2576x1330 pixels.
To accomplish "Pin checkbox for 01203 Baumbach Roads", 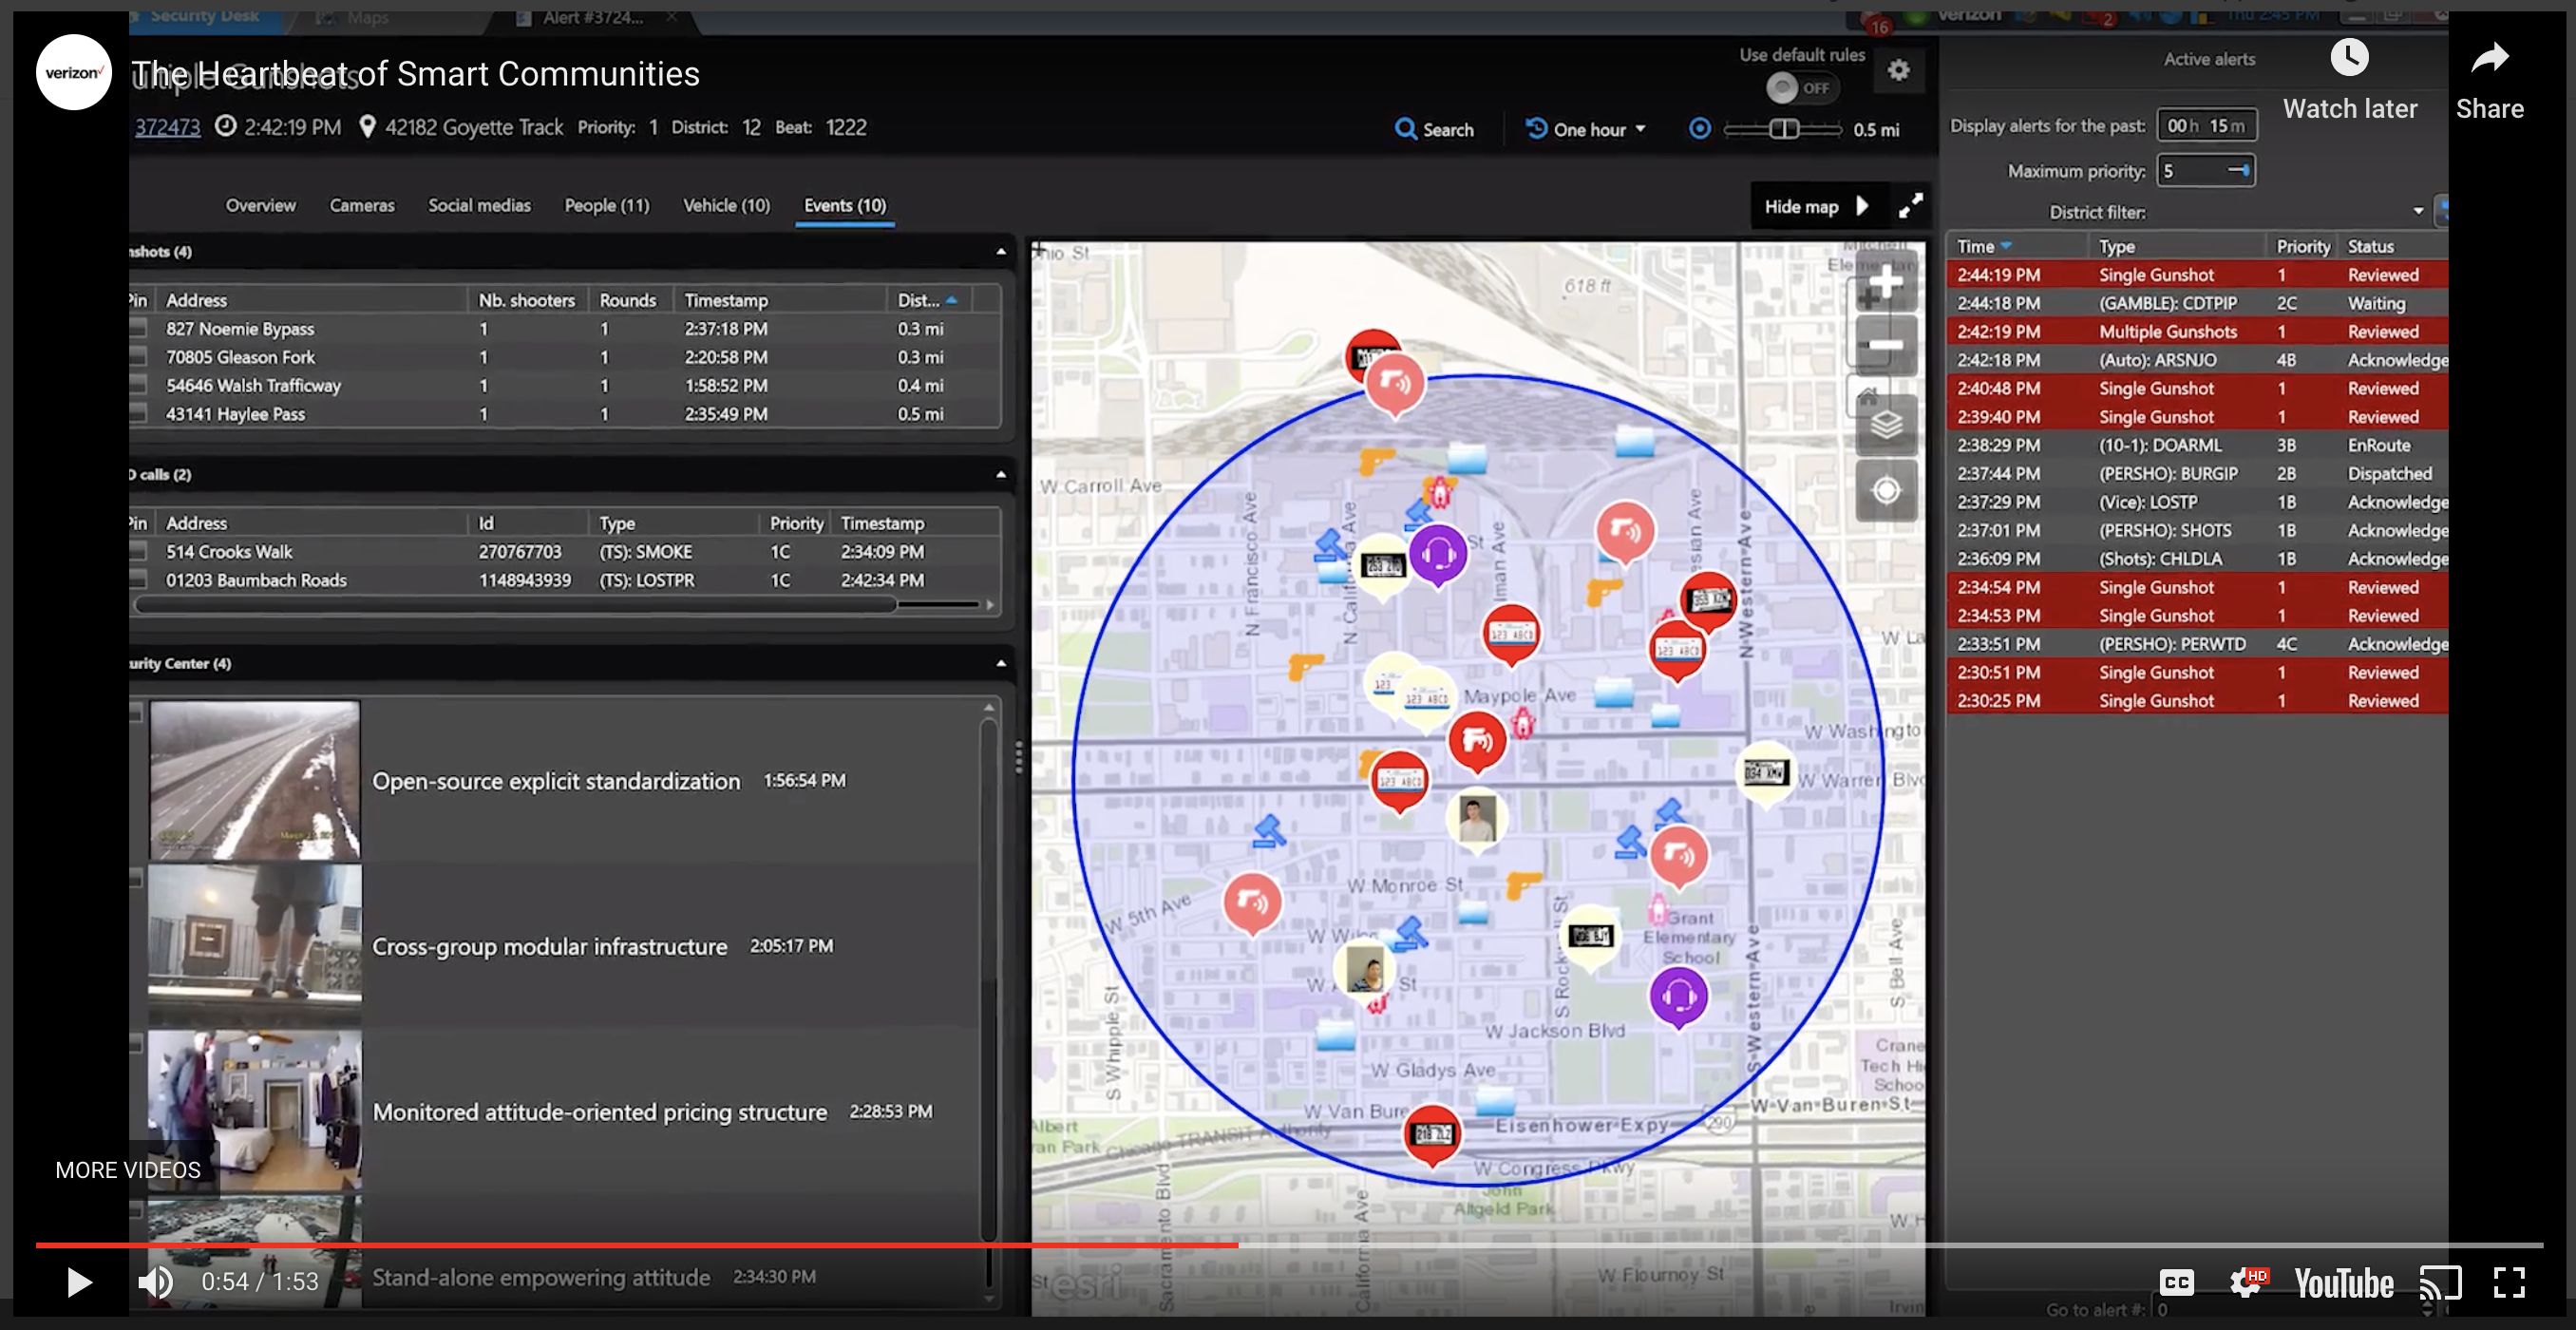I will coord(138,579).
